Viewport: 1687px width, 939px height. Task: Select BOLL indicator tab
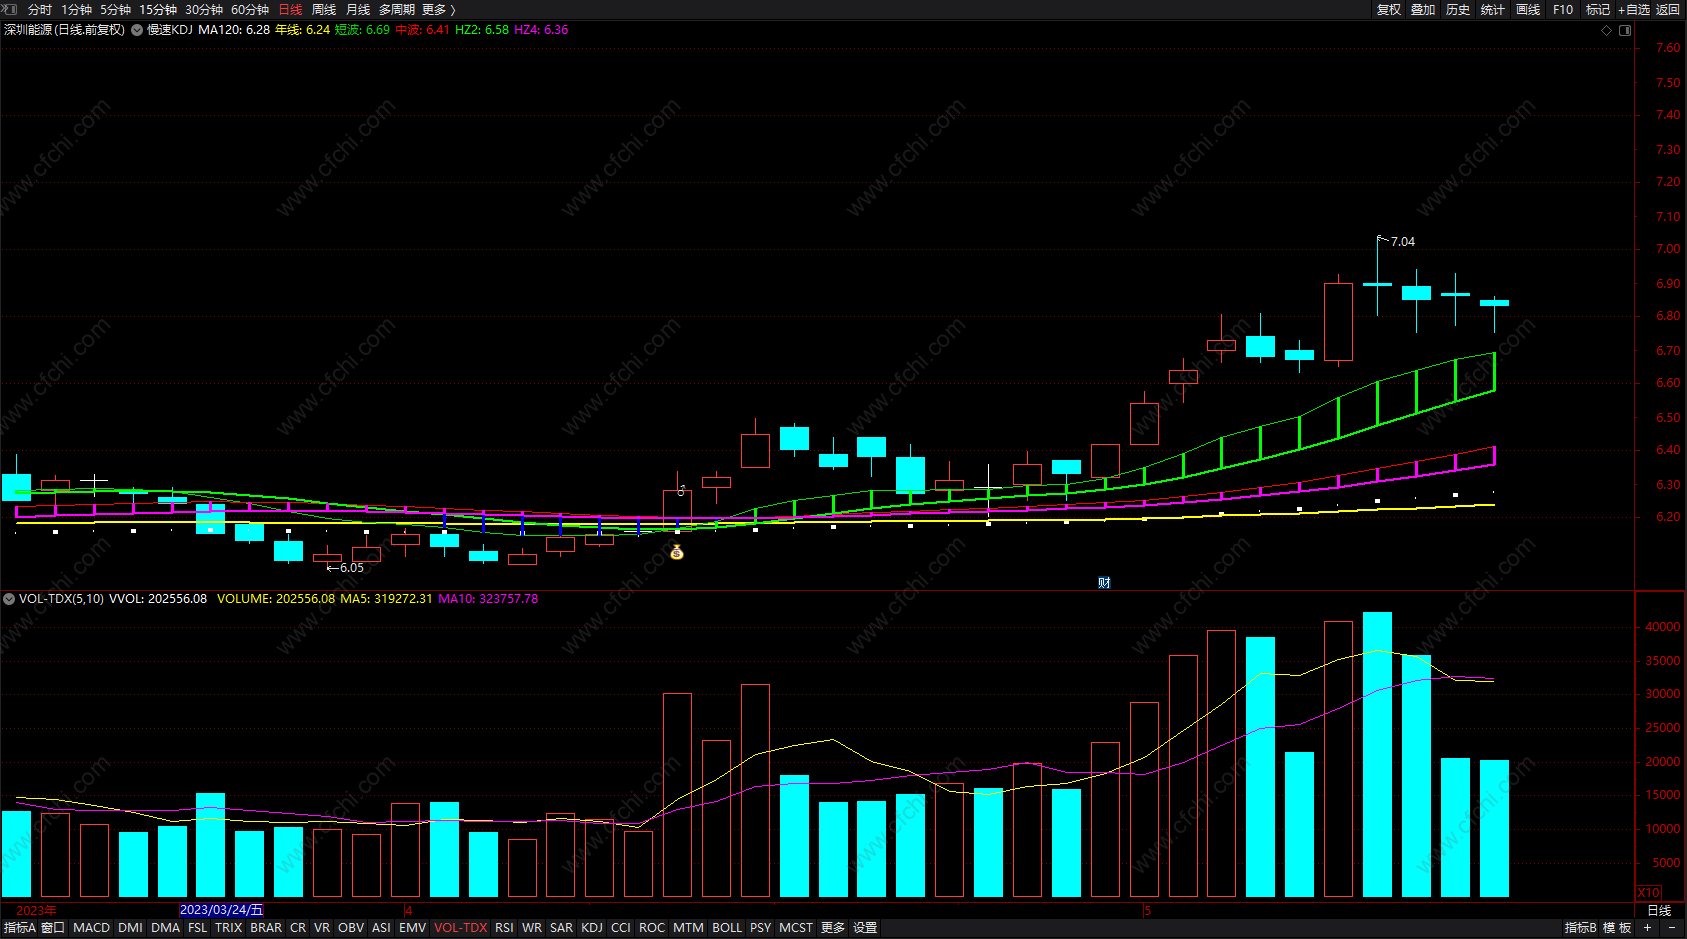point(727,928)
